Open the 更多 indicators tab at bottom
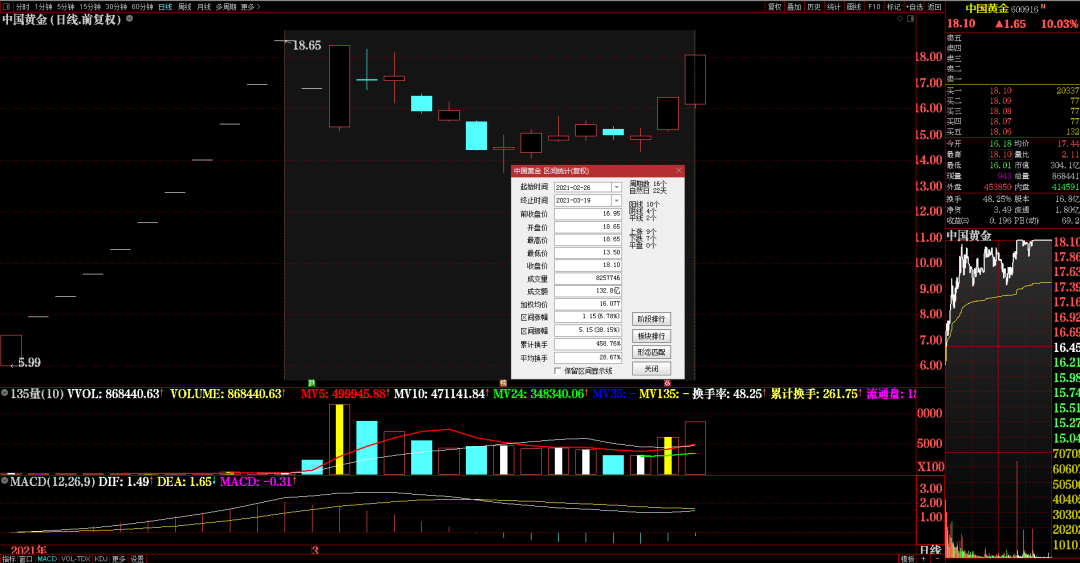1080x563 pixels. tap(118, 559)
